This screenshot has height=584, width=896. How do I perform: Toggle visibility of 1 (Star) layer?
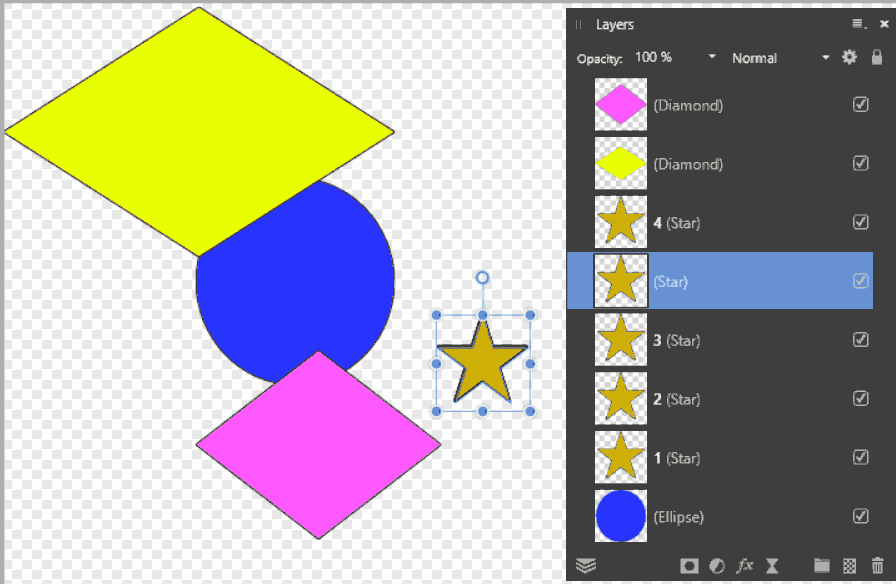tap(861, 457)
